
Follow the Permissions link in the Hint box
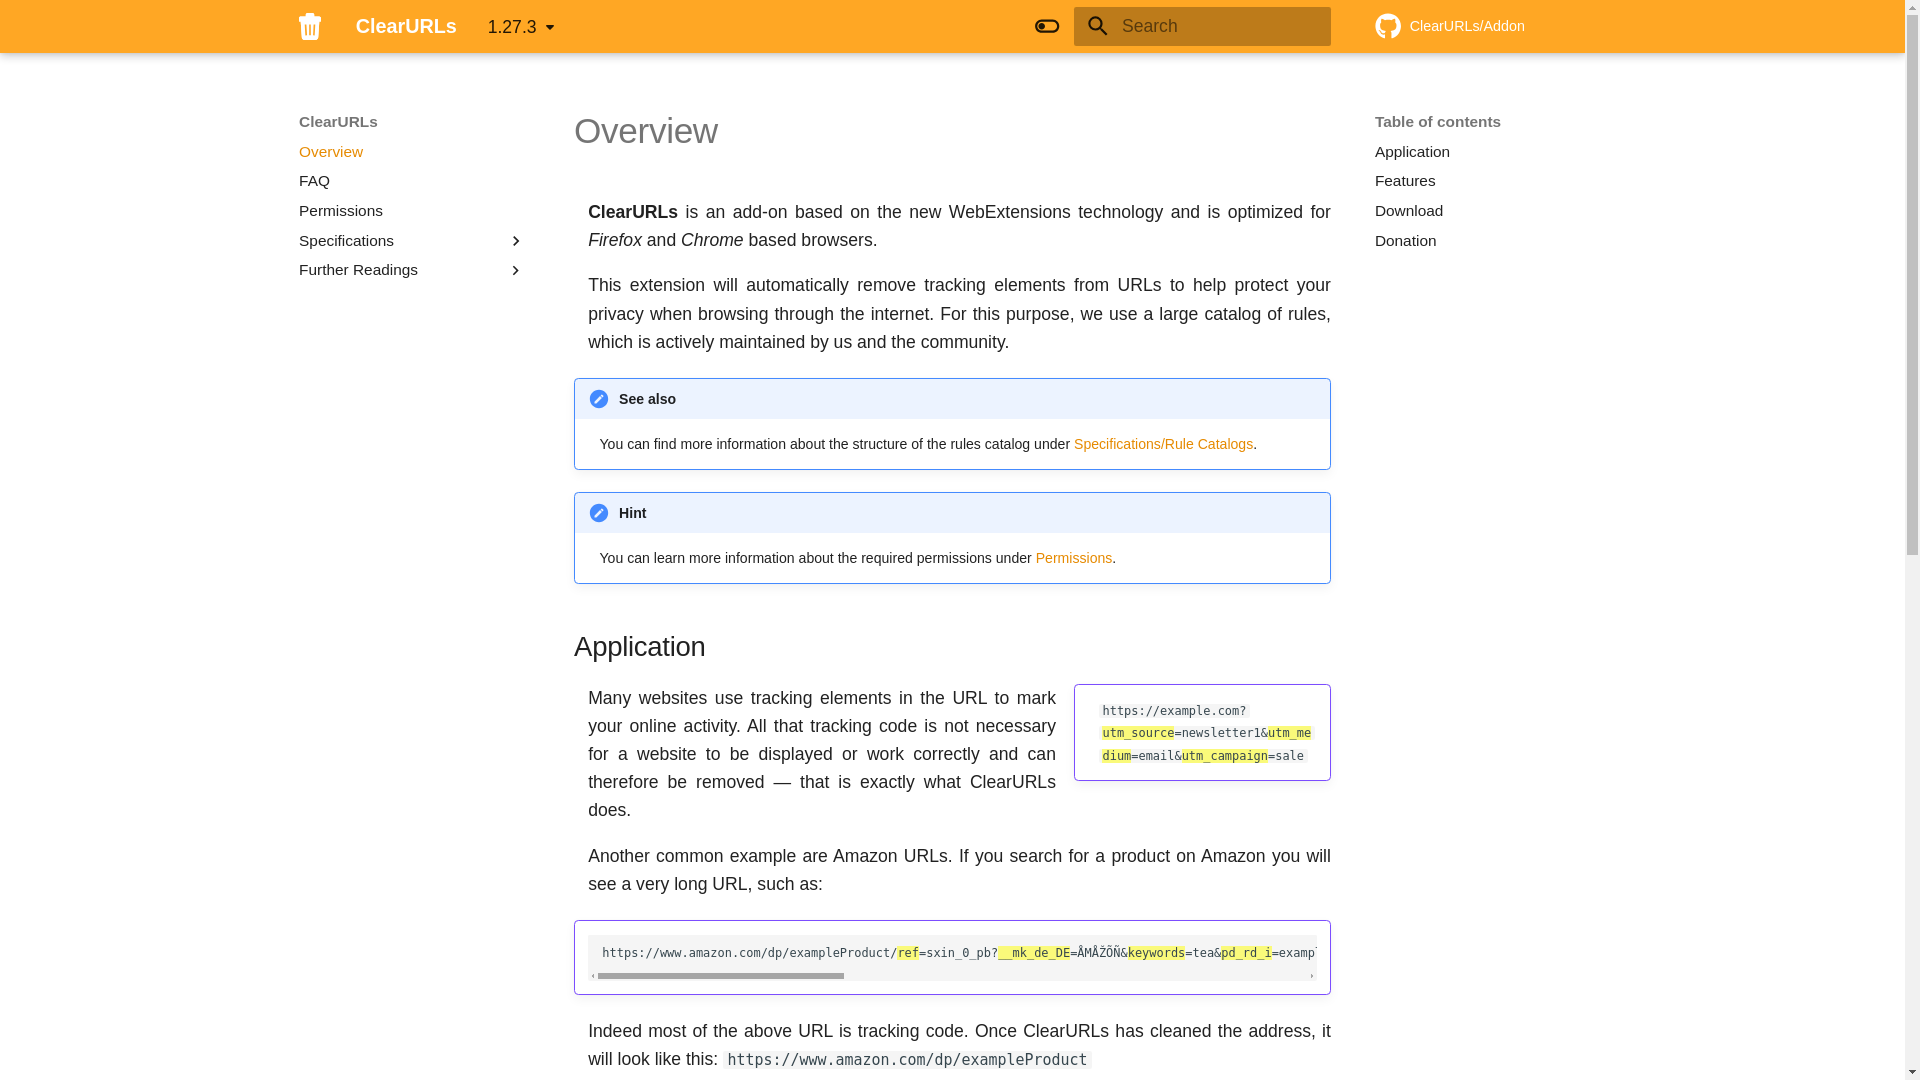[x=1074, y=558]
